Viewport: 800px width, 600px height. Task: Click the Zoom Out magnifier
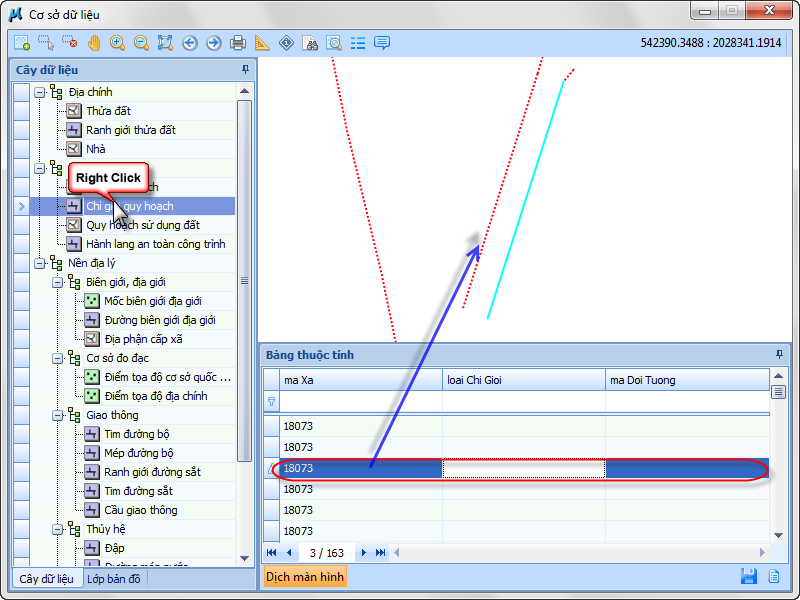[142, 43]
